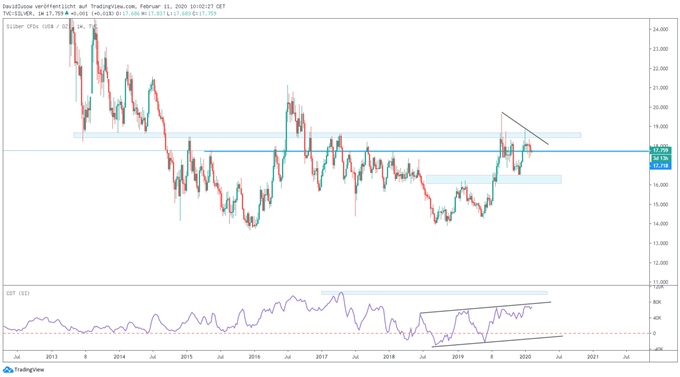The image size is (680, 377).
Task: Click the TradingView text at bottom left
Action: (29, 370)
